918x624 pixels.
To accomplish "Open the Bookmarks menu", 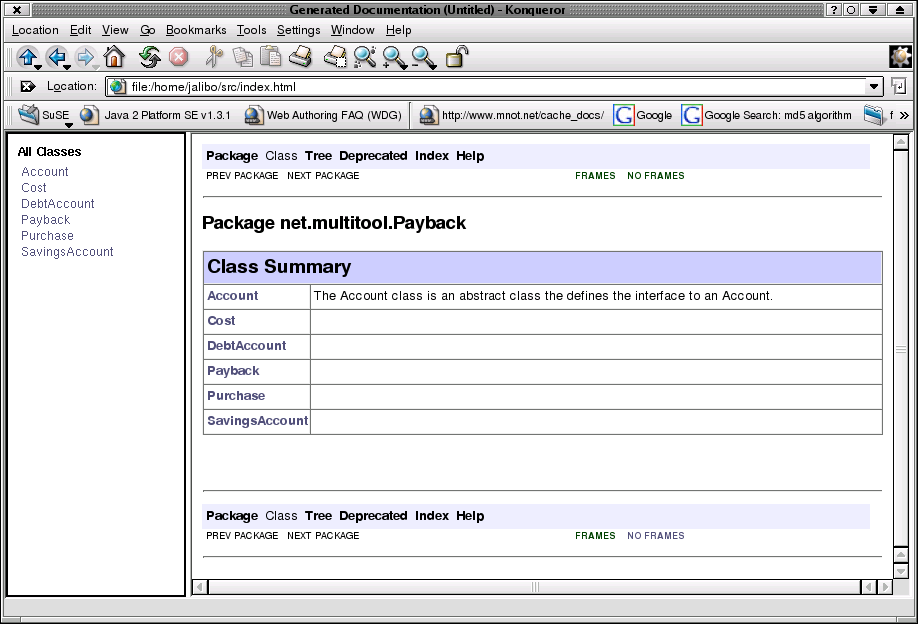I will click(x=196, y=30).
